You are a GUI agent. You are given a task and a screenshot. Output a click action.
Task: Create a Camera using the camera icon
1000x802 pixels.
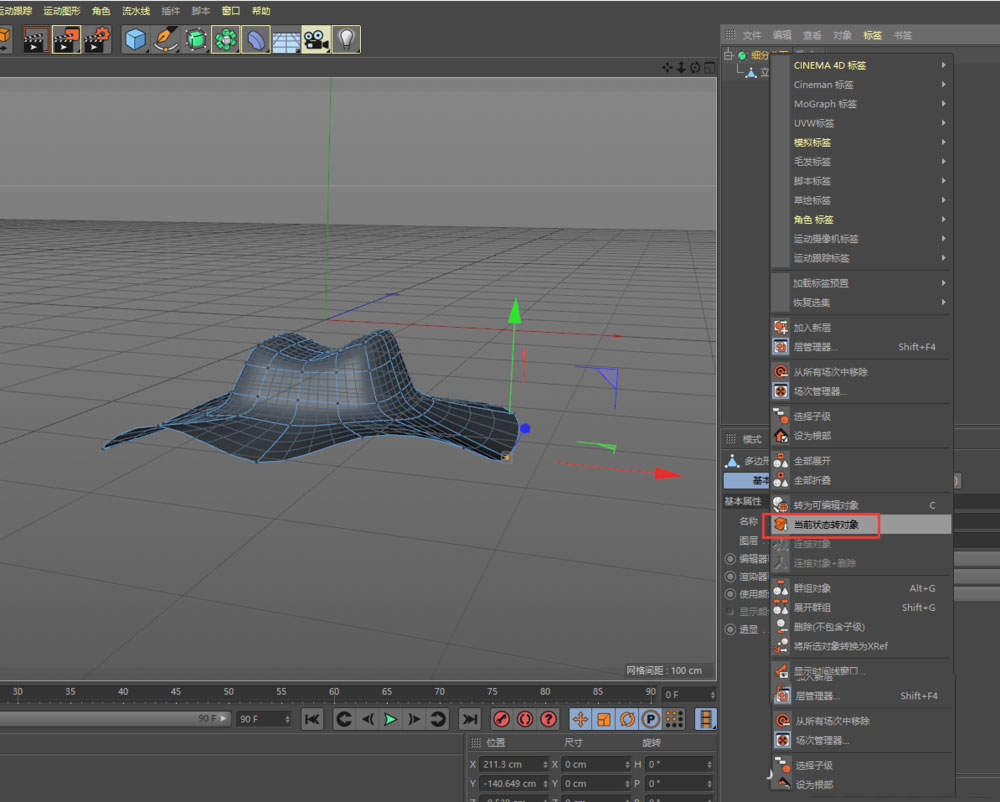click(x=318, y=40)
